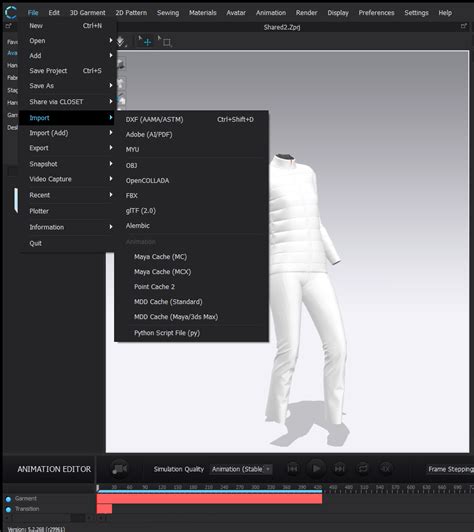Select OpenCOLLADA import option
The height and width of the screenshot is (532, 474).
click(192, 180)
